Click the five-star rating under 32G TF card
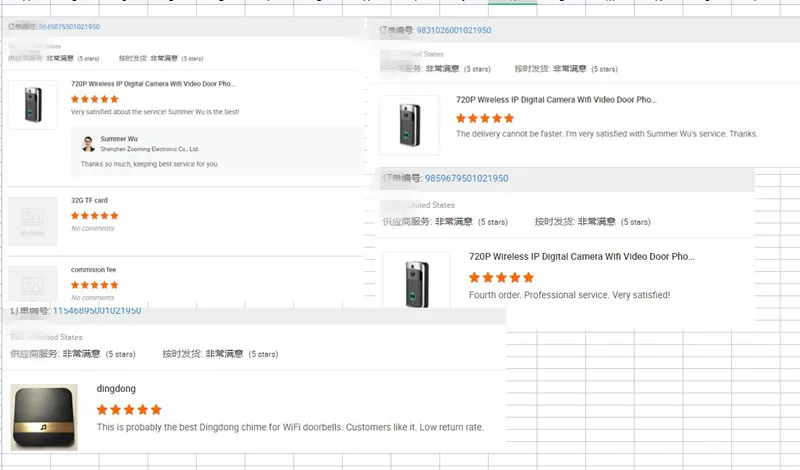This screenshot has width=800, height=470. [x=94, y=216]
